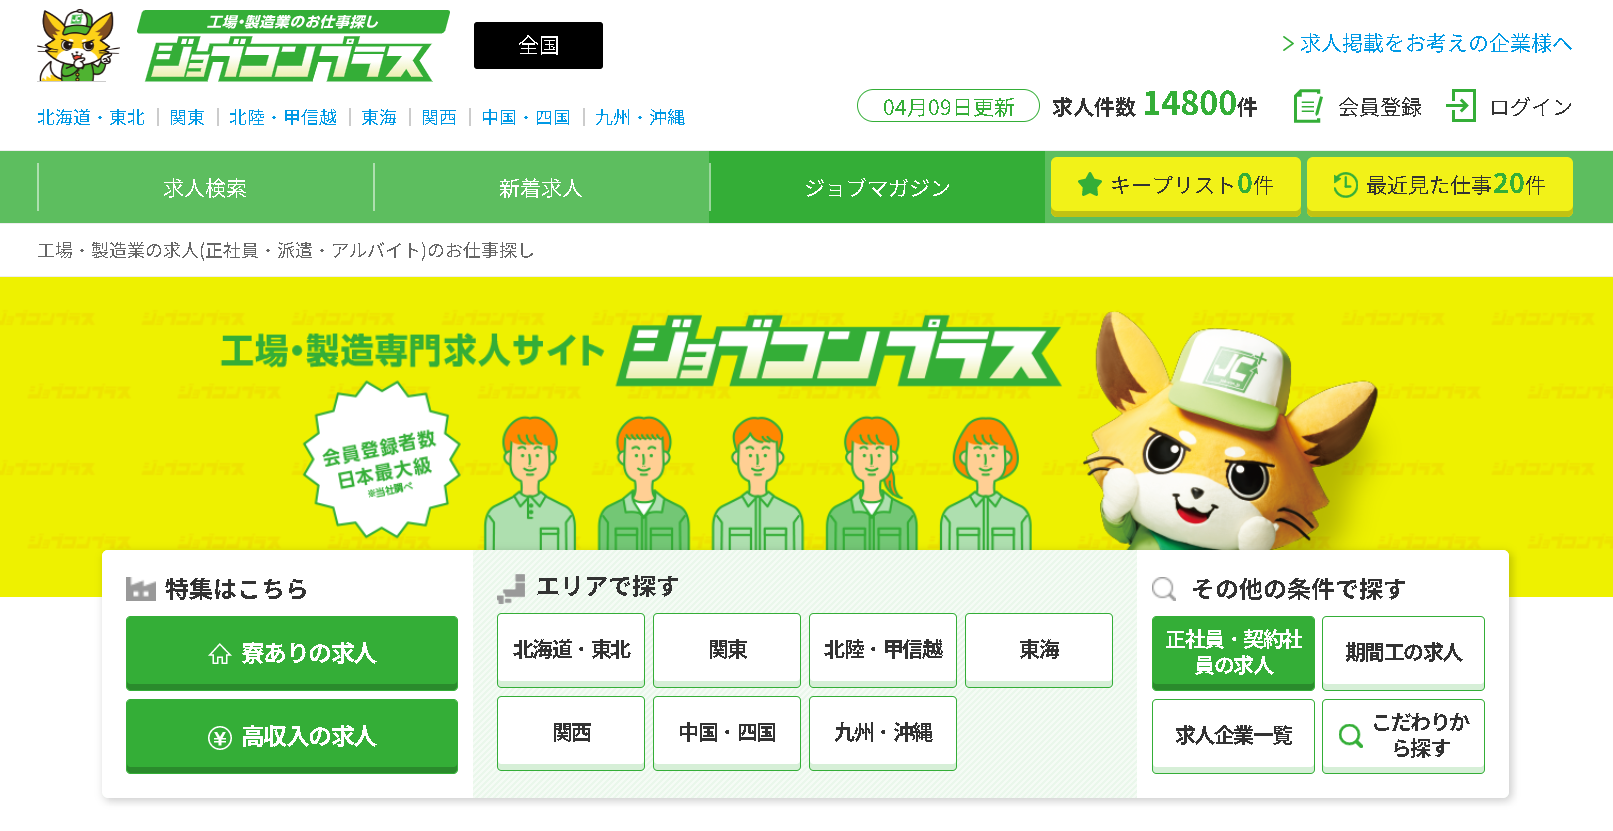Click the ジョブコンプラス header logo

pyautogui.click(x=293, y=46)
